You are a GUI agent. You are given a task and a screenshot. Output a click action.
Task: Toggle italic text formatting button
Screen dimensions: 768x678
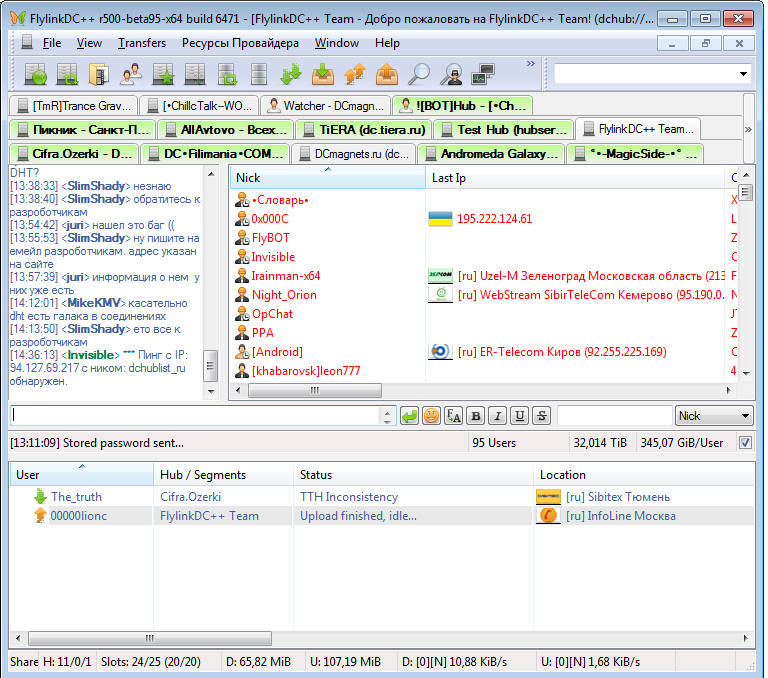(x=498, y=416)
